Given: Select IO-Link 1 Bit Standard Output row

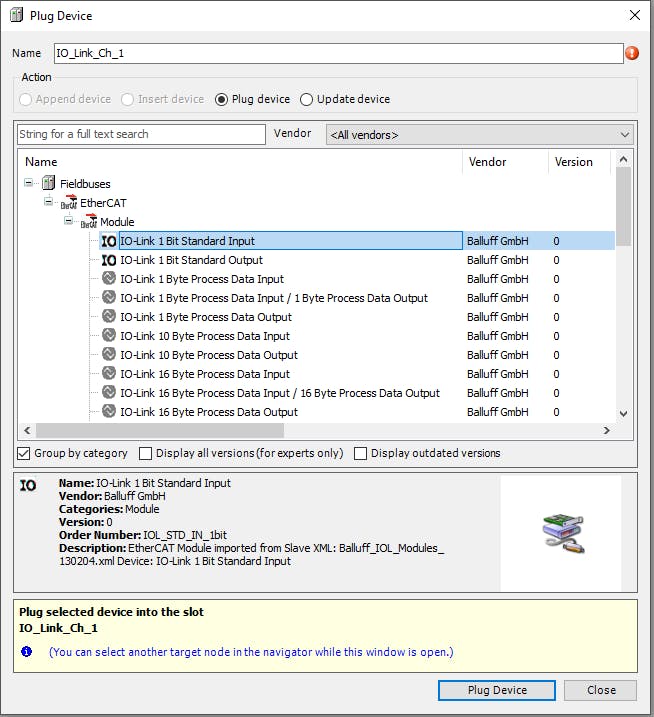Looking at the screenshot, I should 357,260.
